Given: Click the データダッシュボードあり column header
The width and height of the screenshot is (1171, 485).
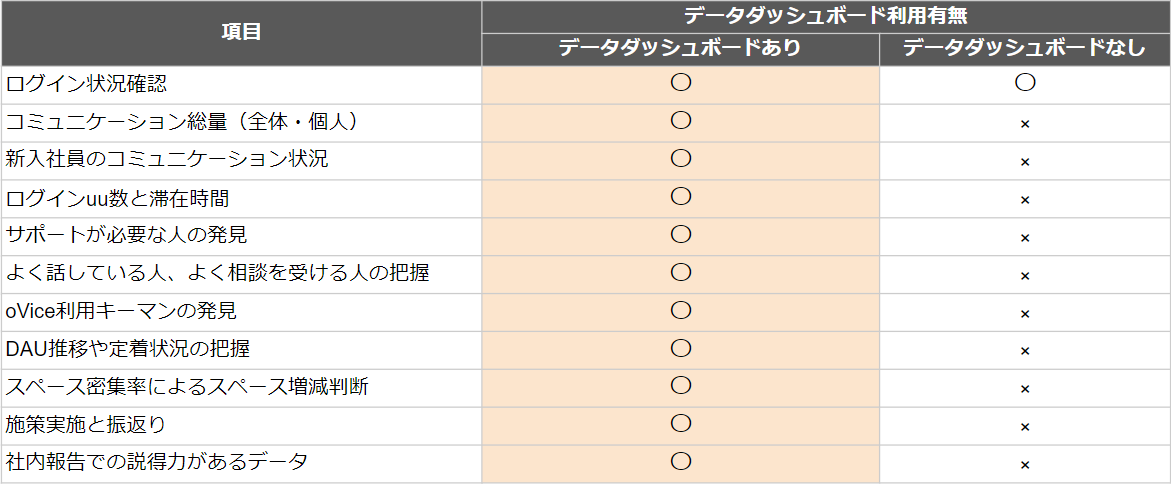Looking at the screenshot, I should 680,49.
